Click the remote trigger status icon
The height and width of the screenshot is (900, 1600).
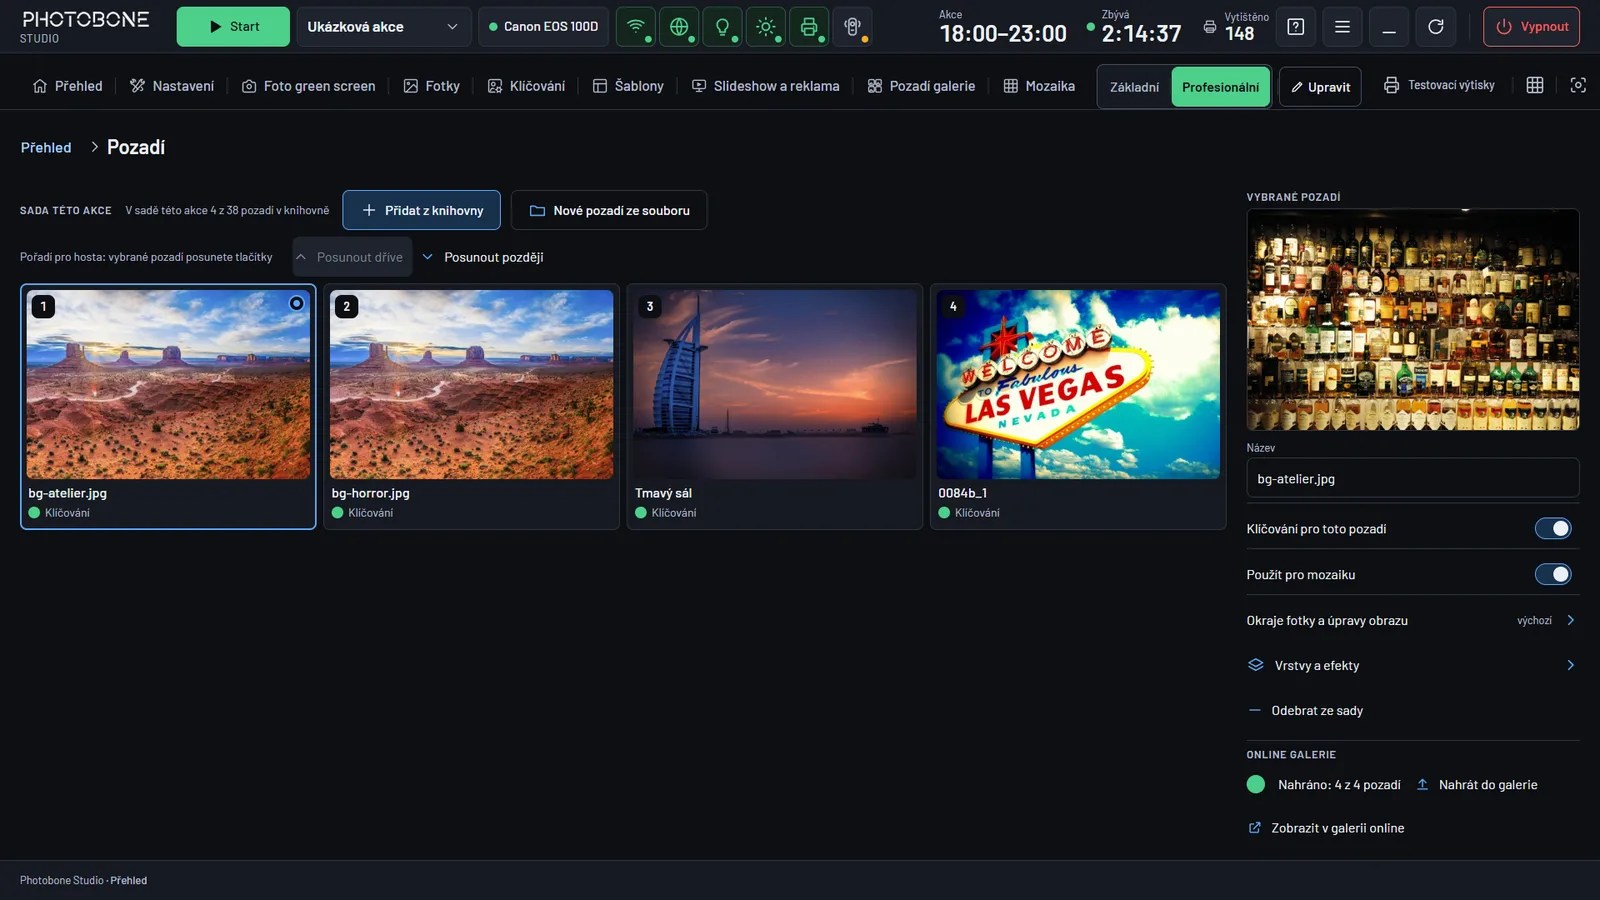pos(852,27)
